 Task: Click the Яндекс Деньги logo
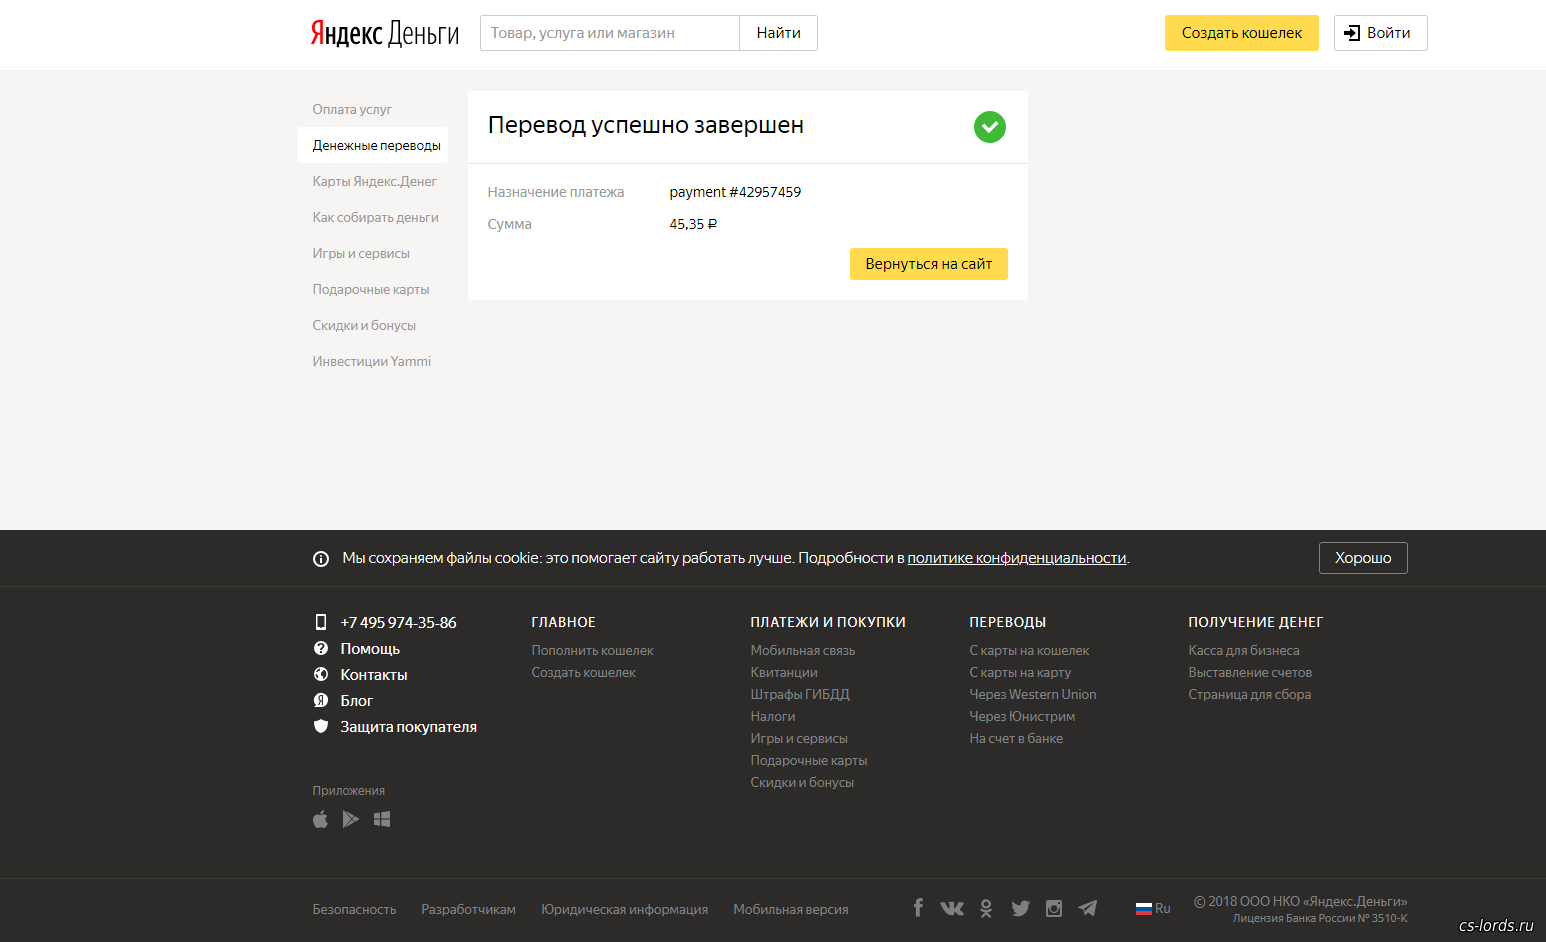(x=385, y=33)
